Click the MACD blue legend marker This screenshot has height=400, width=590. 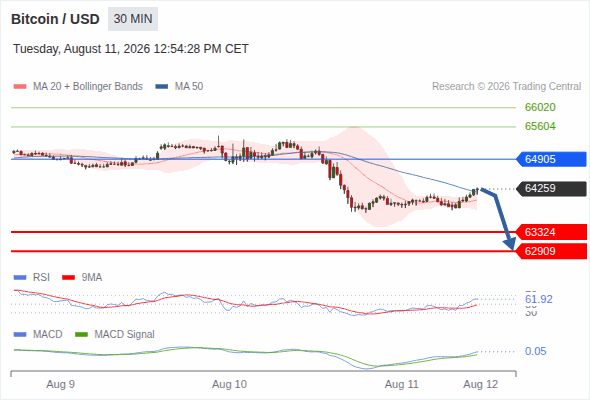click(20, 335)
